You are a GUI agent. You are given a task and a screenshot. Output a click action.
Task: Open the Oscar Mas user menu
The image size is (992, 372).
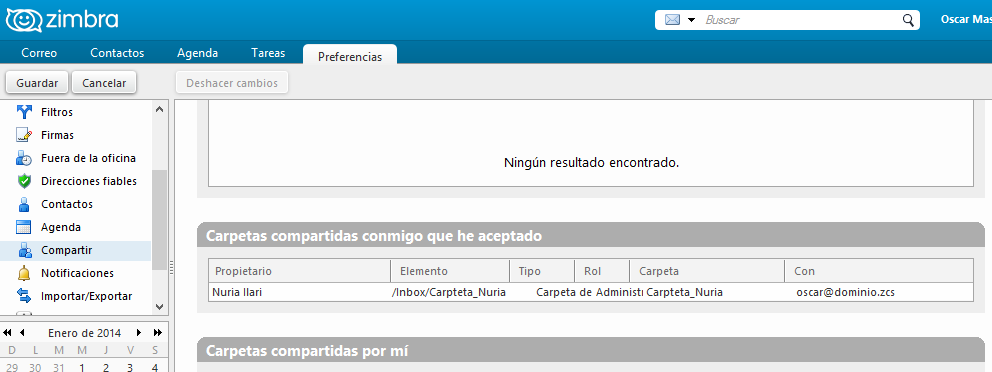click(965, 20)
